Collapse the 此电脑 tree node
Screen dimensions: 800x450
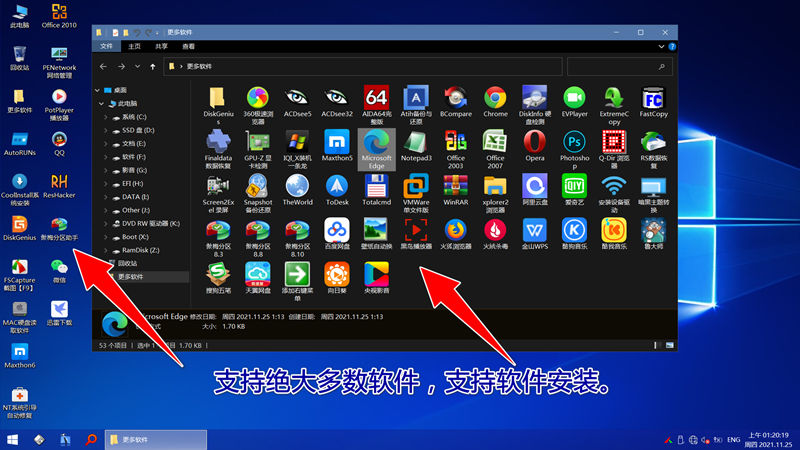[x=102, y=104]
